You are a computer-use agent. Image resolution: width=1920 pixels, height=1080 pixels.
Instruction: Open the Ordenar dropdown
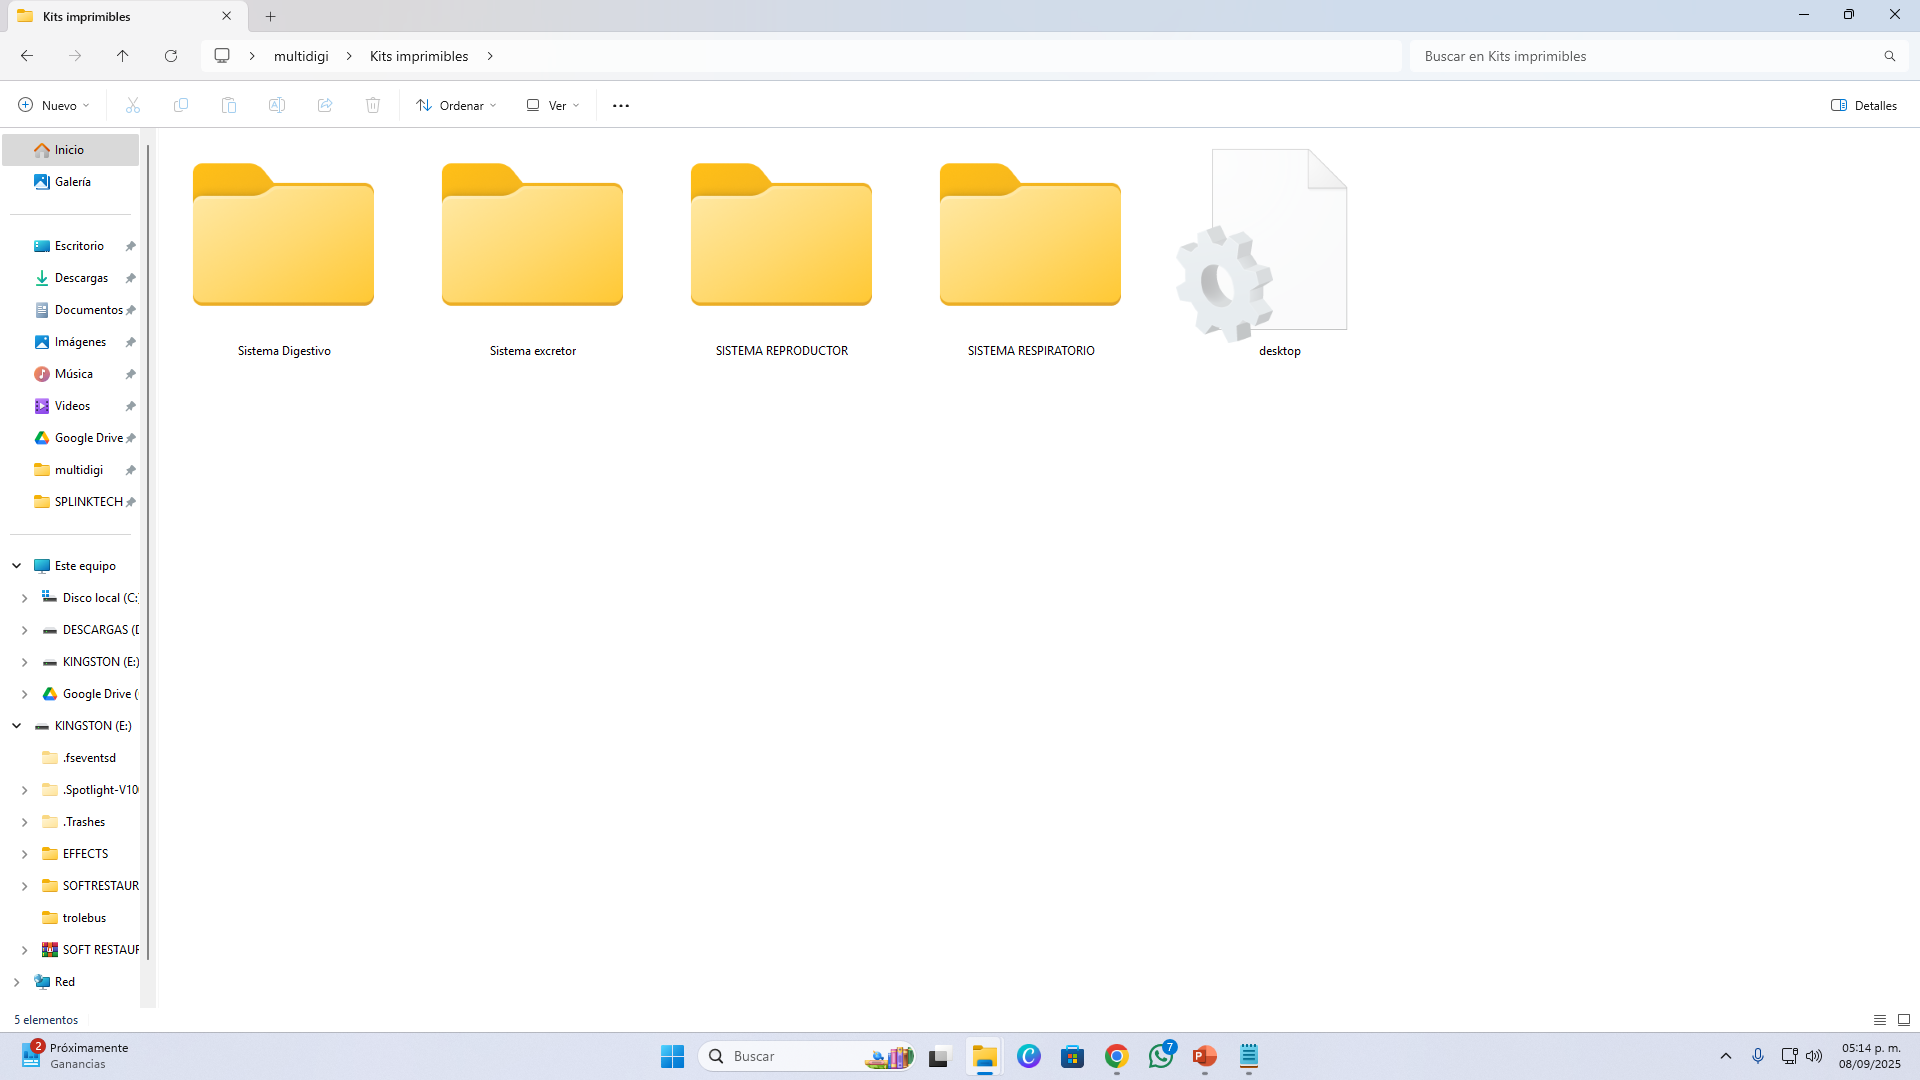(457, 105)
